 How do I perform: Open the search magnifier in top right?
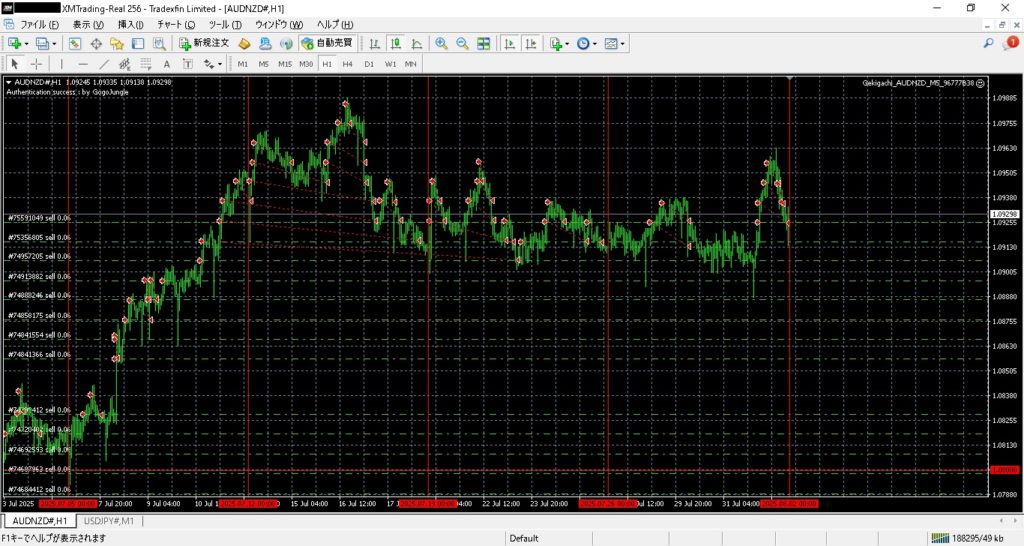pos(988,44)
